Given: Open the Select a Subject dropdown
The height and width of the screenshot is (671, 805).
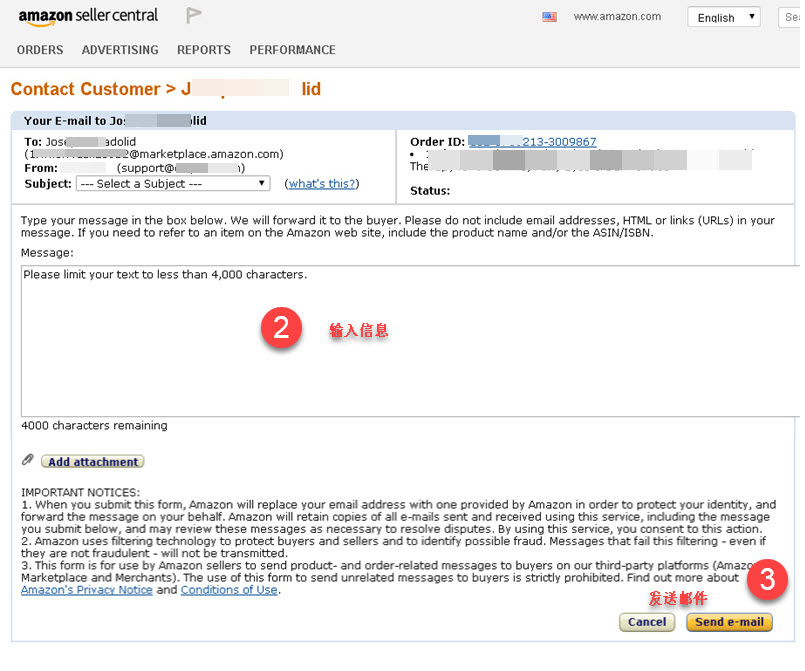Looking at the screenshot, I should (173, 184).
